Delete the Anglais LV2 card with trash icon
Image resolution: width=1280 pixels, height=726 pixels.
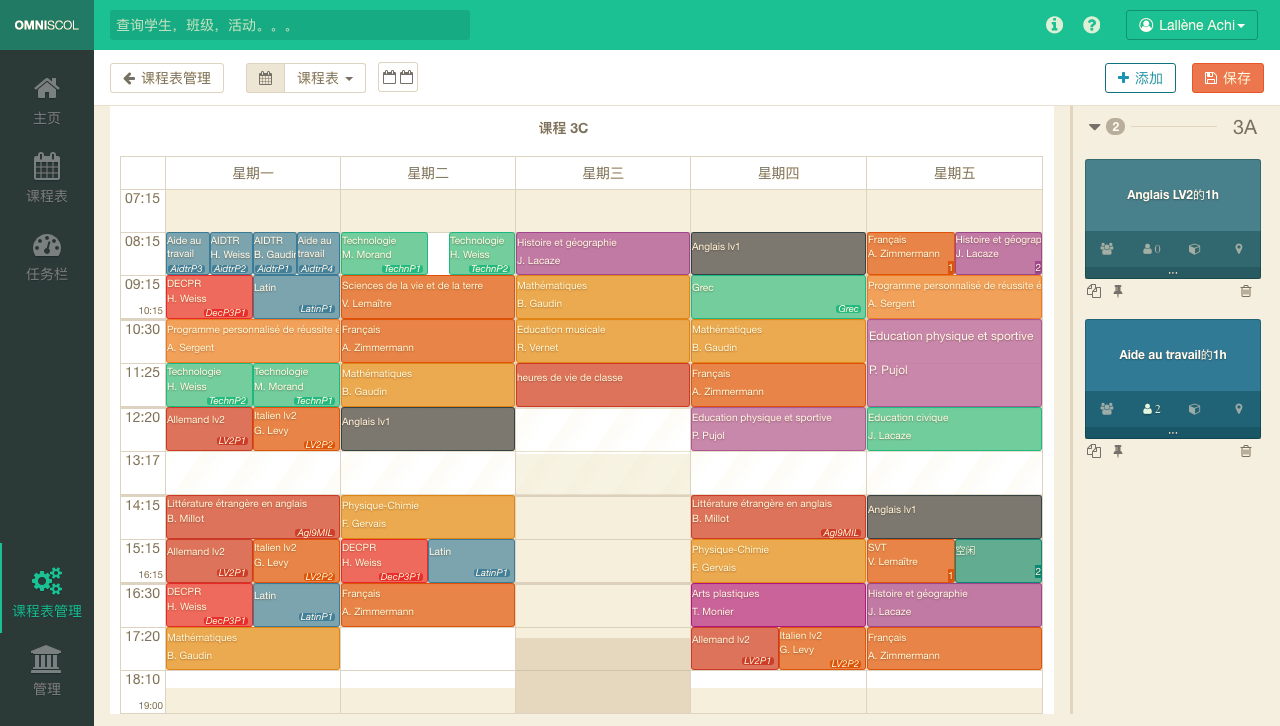click(x=1245, y=291)
